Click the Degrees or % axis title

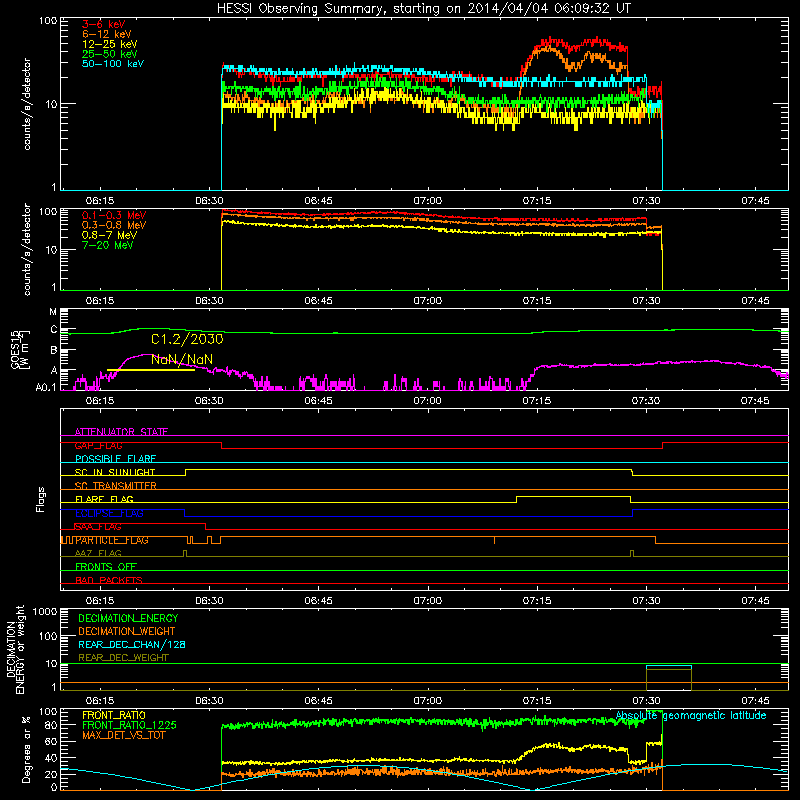(x=26, y=749)
